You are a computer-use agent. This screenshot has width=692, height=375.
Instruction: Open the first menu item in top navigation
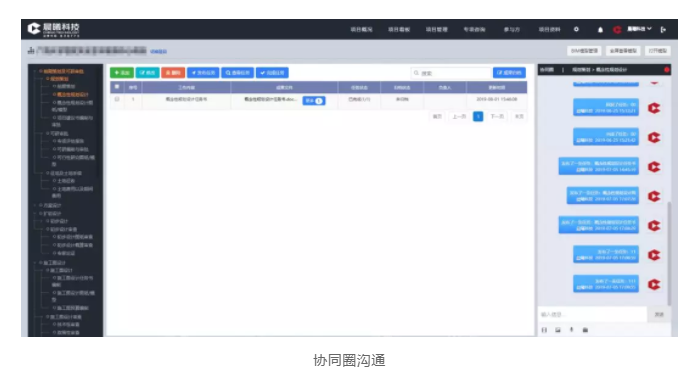coord(361,30)
